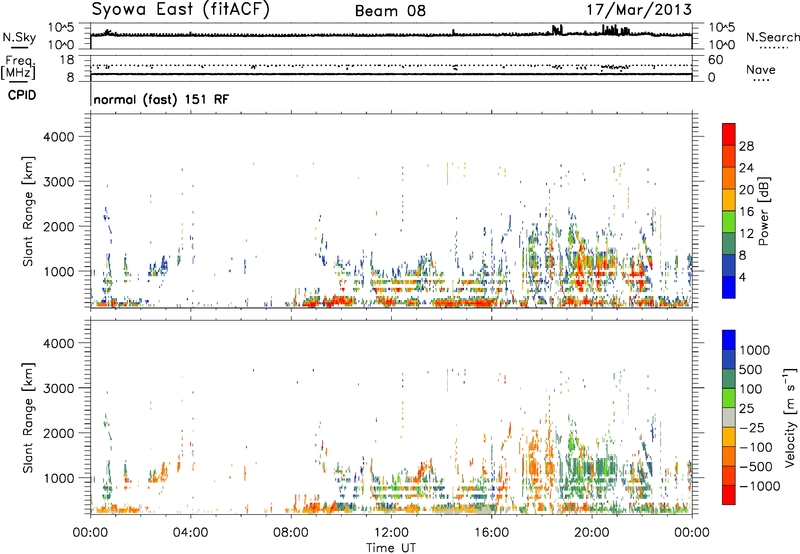The image size is (800, 554).
Task: Select 'normal (fast) 151 RF' text
Action: (161, 99)
